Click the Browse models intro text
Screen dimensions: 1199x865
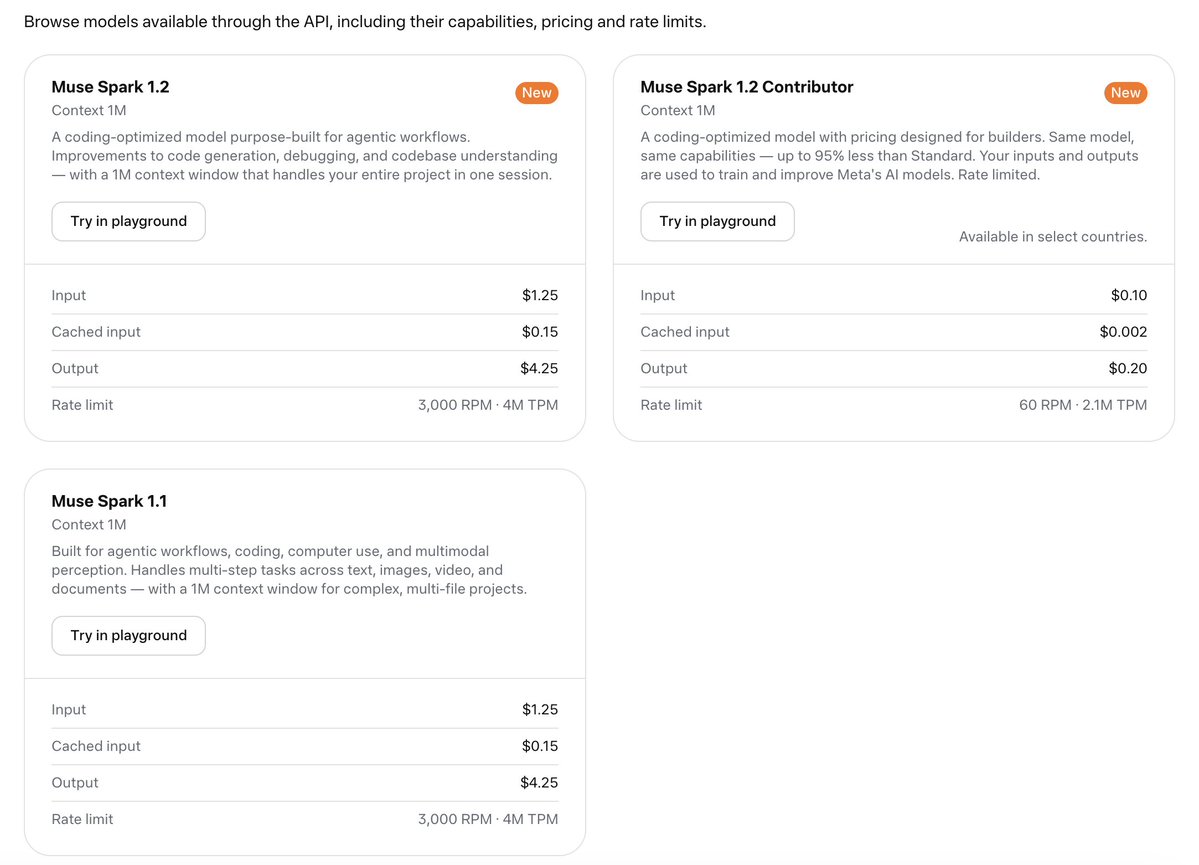click(x=365, y=21)
